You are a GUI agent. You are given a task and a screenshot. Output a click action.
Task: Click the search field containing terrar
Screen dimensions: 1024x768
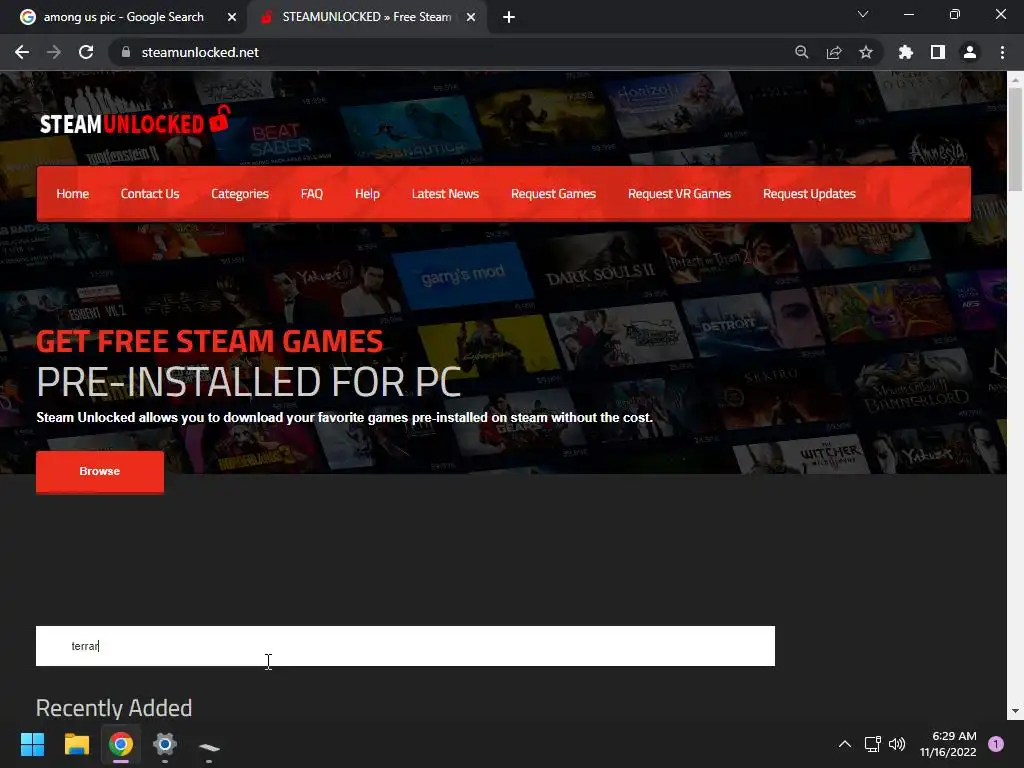point(405,646)
